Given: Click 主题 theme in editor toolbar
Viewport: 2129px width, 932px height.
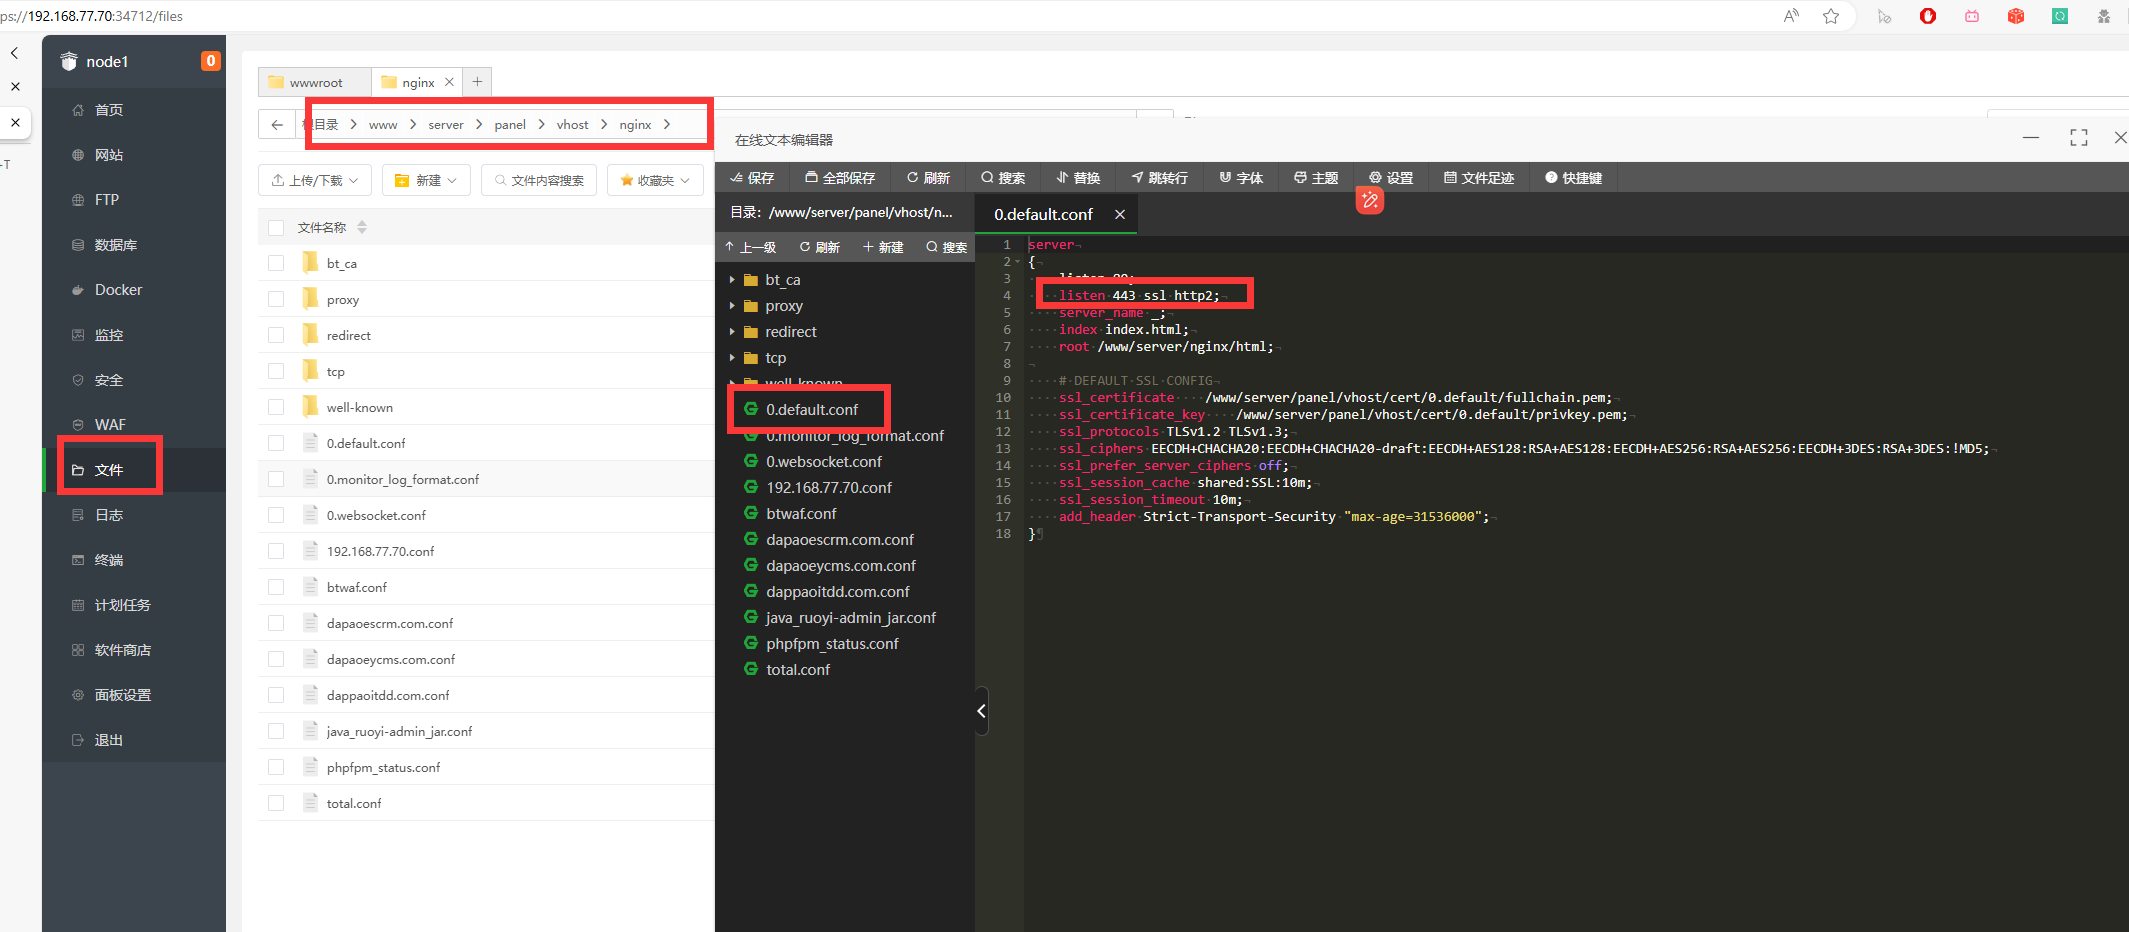Looking at the screenshot, I should [1316, 178].
